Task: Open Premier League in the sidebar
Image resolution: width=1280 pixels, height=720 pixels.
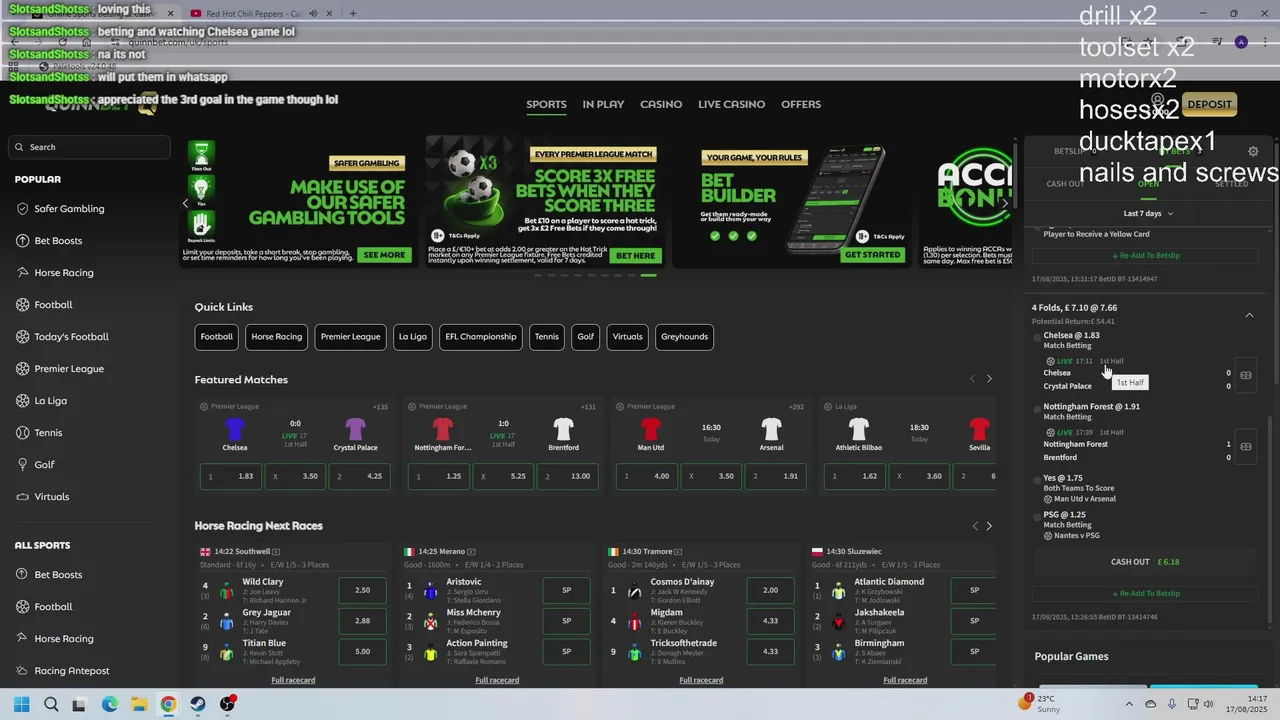Action: (x=60, y=369)
